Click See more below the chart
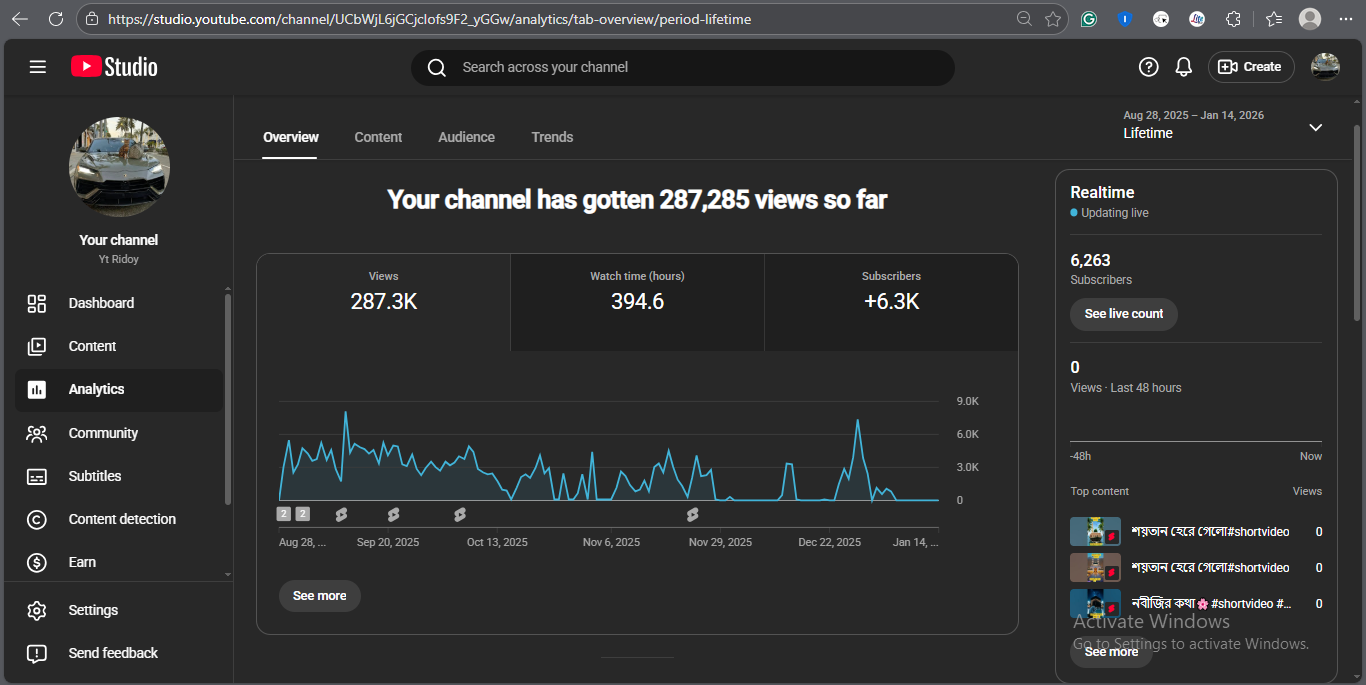Viewport: 1366px width, 685px height. tap(319, 596)
